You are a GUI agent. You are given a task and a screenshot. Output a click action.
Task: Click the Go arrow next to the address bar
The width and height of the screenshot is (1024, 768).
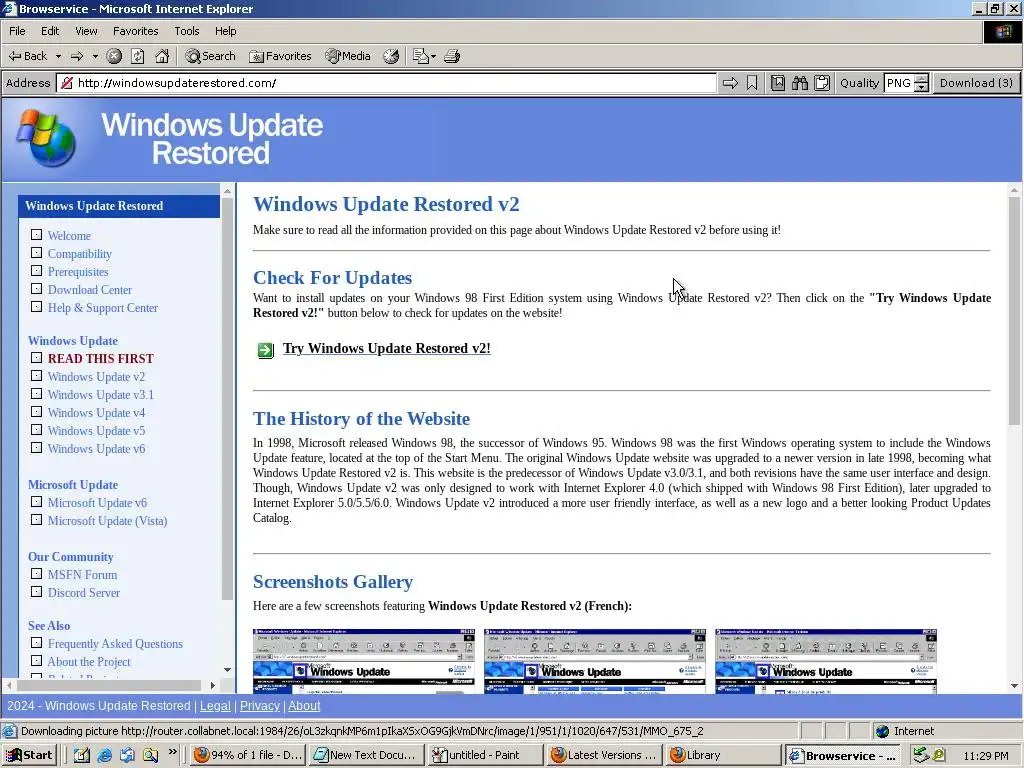click(730, 83)
